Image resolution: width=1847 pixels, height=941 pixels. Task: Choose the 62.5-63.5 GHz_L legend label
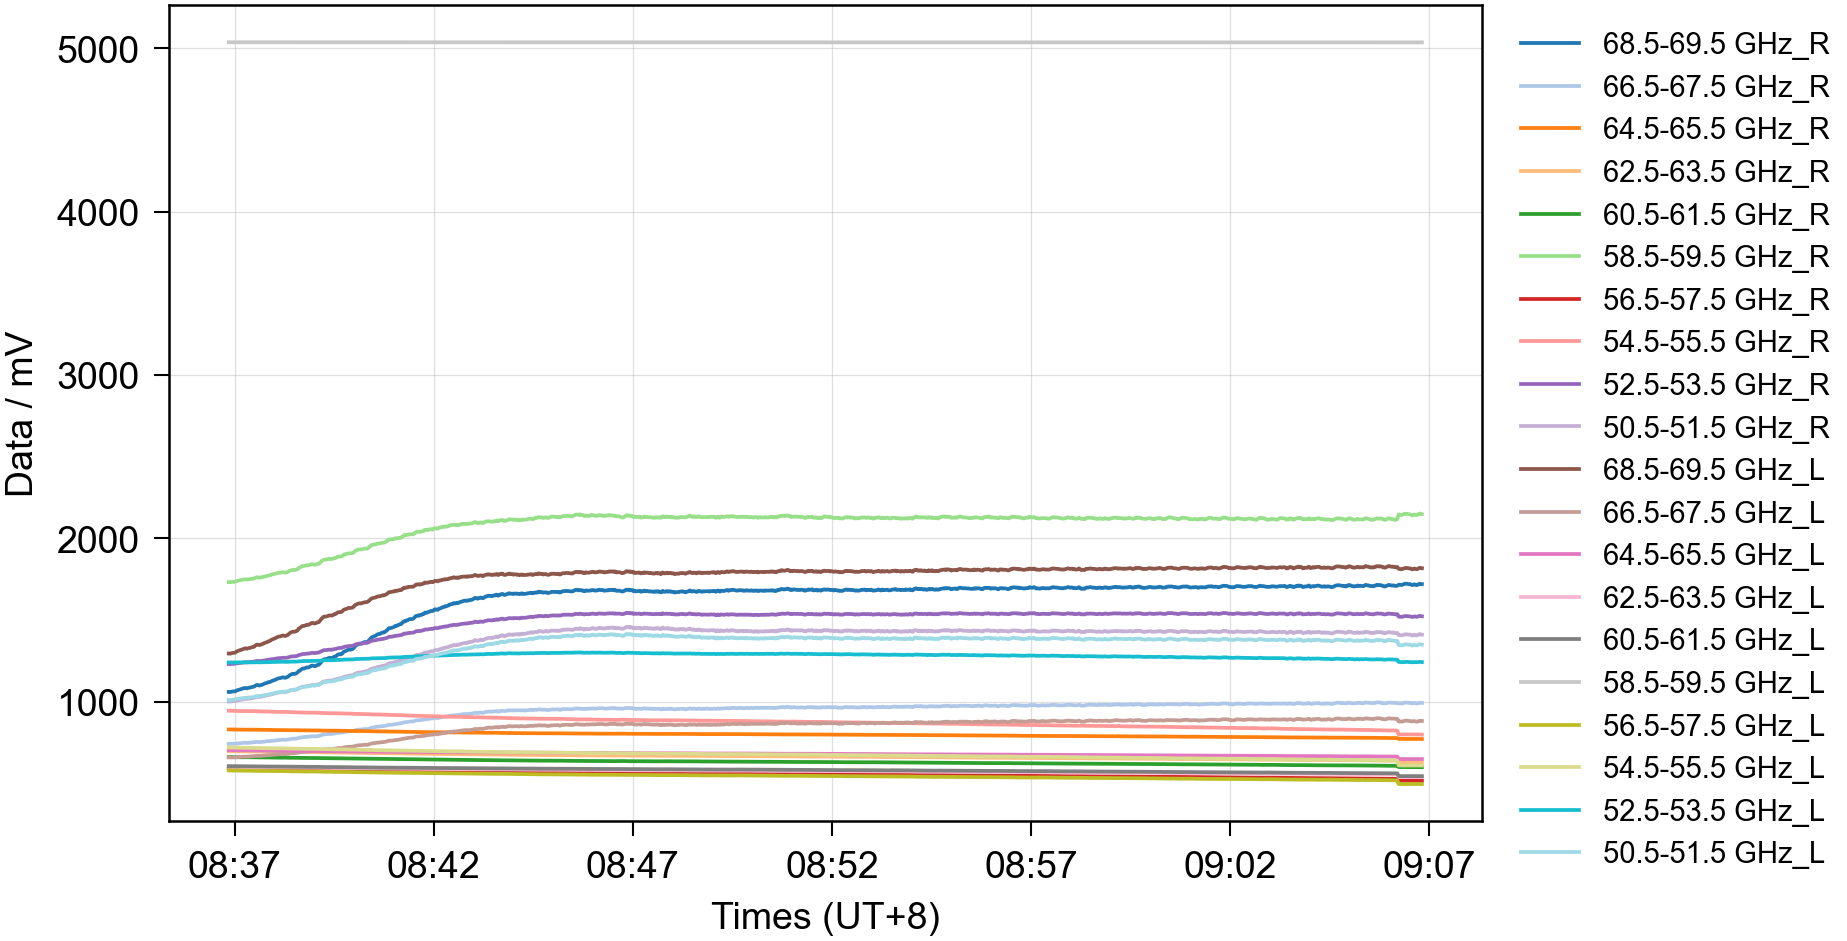tap(1713, 597)
